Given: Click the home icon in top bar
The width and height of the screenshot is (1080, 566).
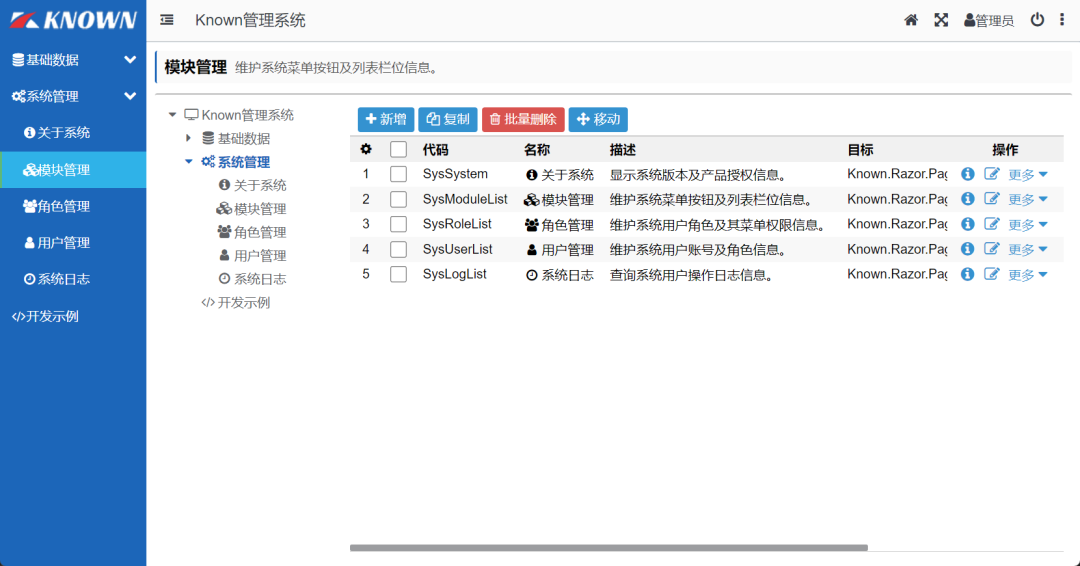Looking at the screenshot, I should (x=911, y=20).
